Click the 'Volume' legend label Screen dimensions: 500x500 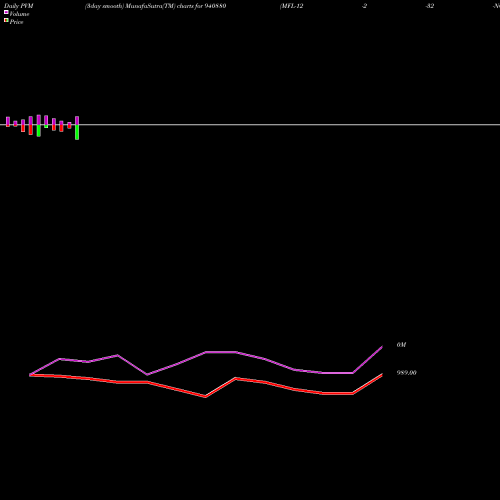pyautogui.click(x=19, y=14)
